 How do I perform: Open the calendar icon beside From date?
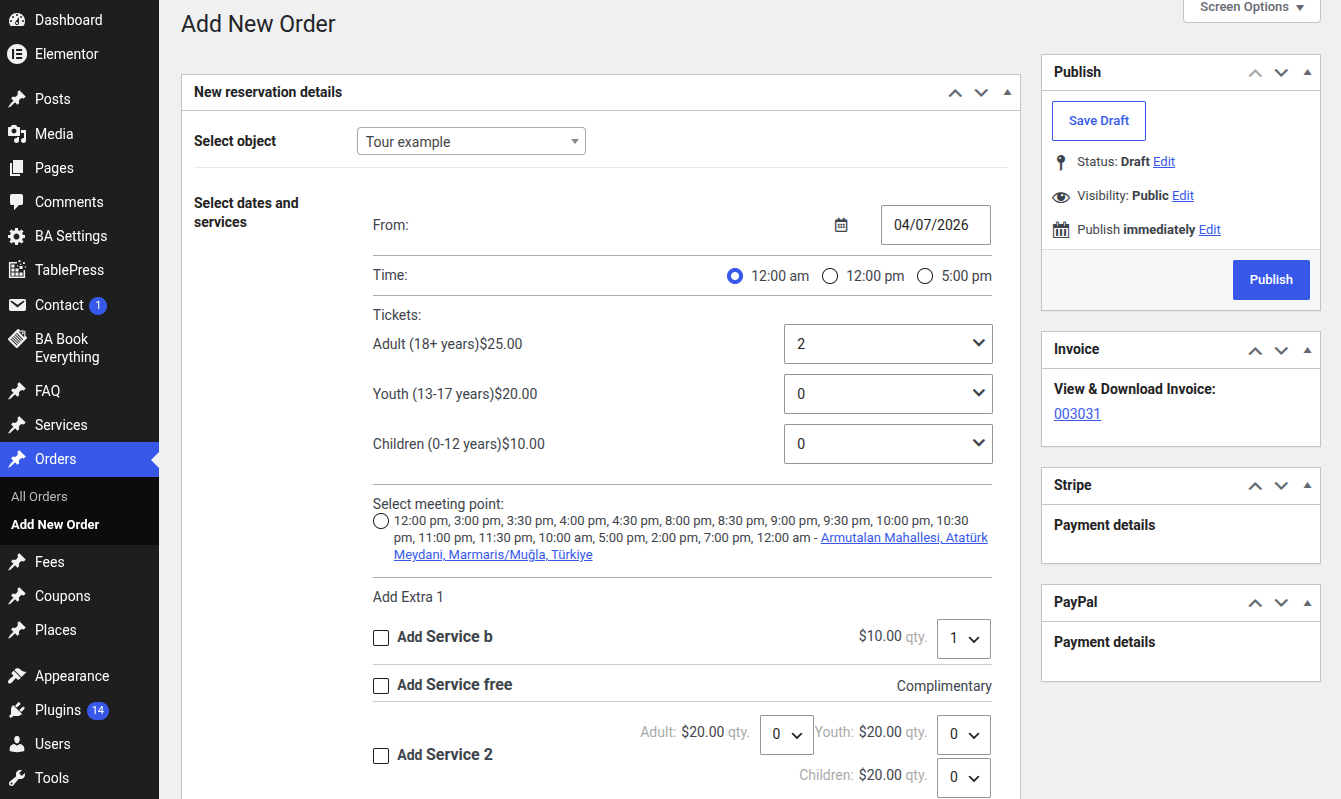click(841, 225)
